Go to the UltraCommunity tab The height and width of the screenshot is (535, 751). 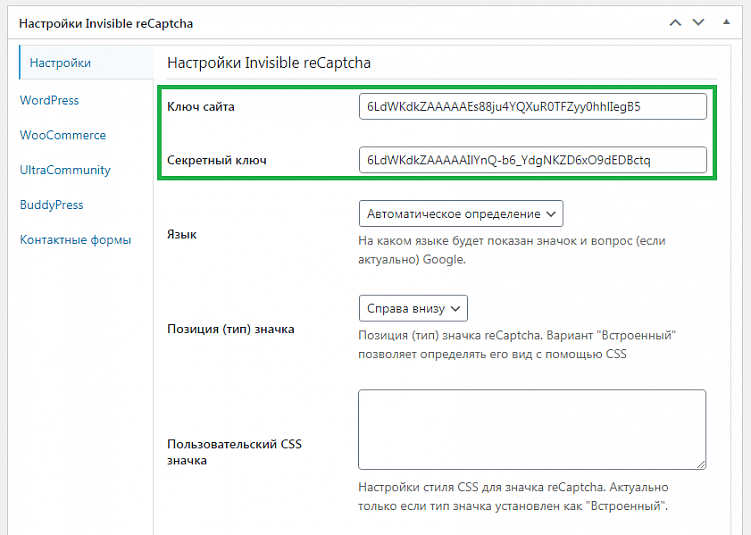click(65, 170)
